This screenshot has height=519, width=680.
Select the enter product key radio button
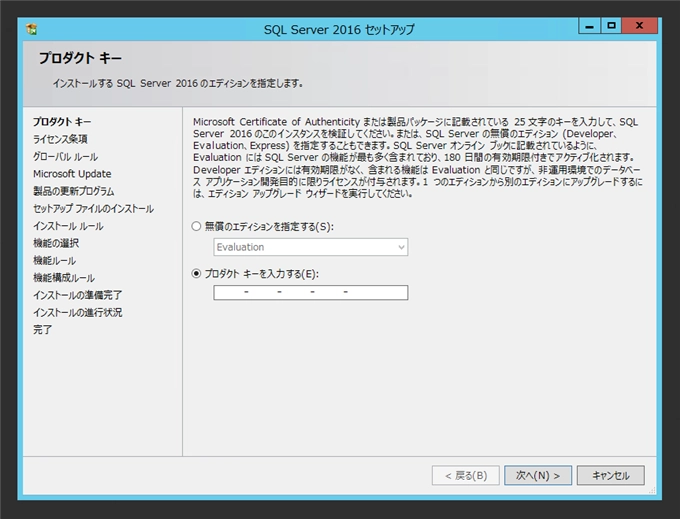click(196, 273)
